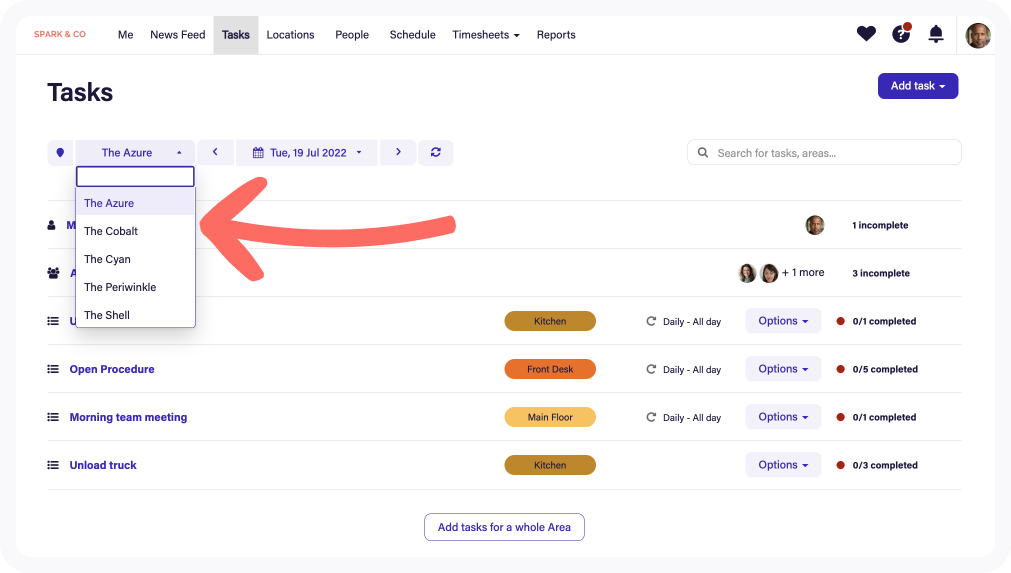
Task: Open the People tab
Action: (x=352, y=35)
